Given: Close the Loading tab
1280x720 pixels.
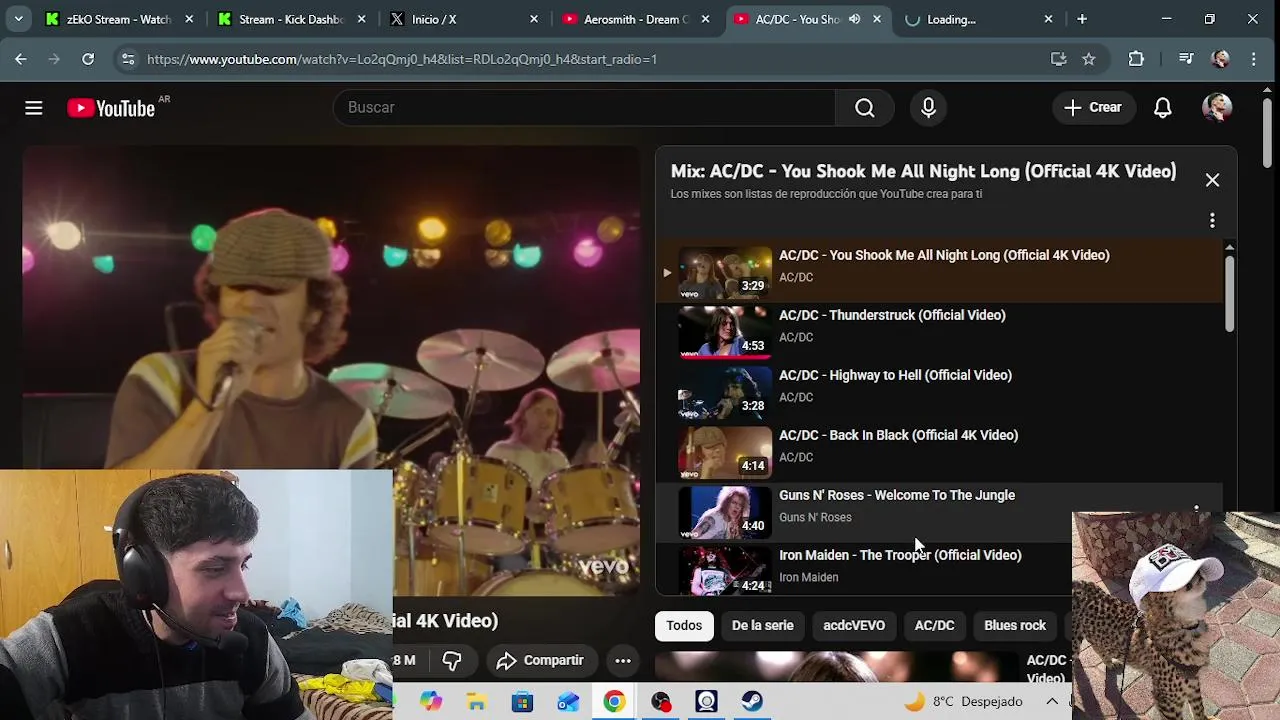Looking at the screenshot, I should (1048, 19).
